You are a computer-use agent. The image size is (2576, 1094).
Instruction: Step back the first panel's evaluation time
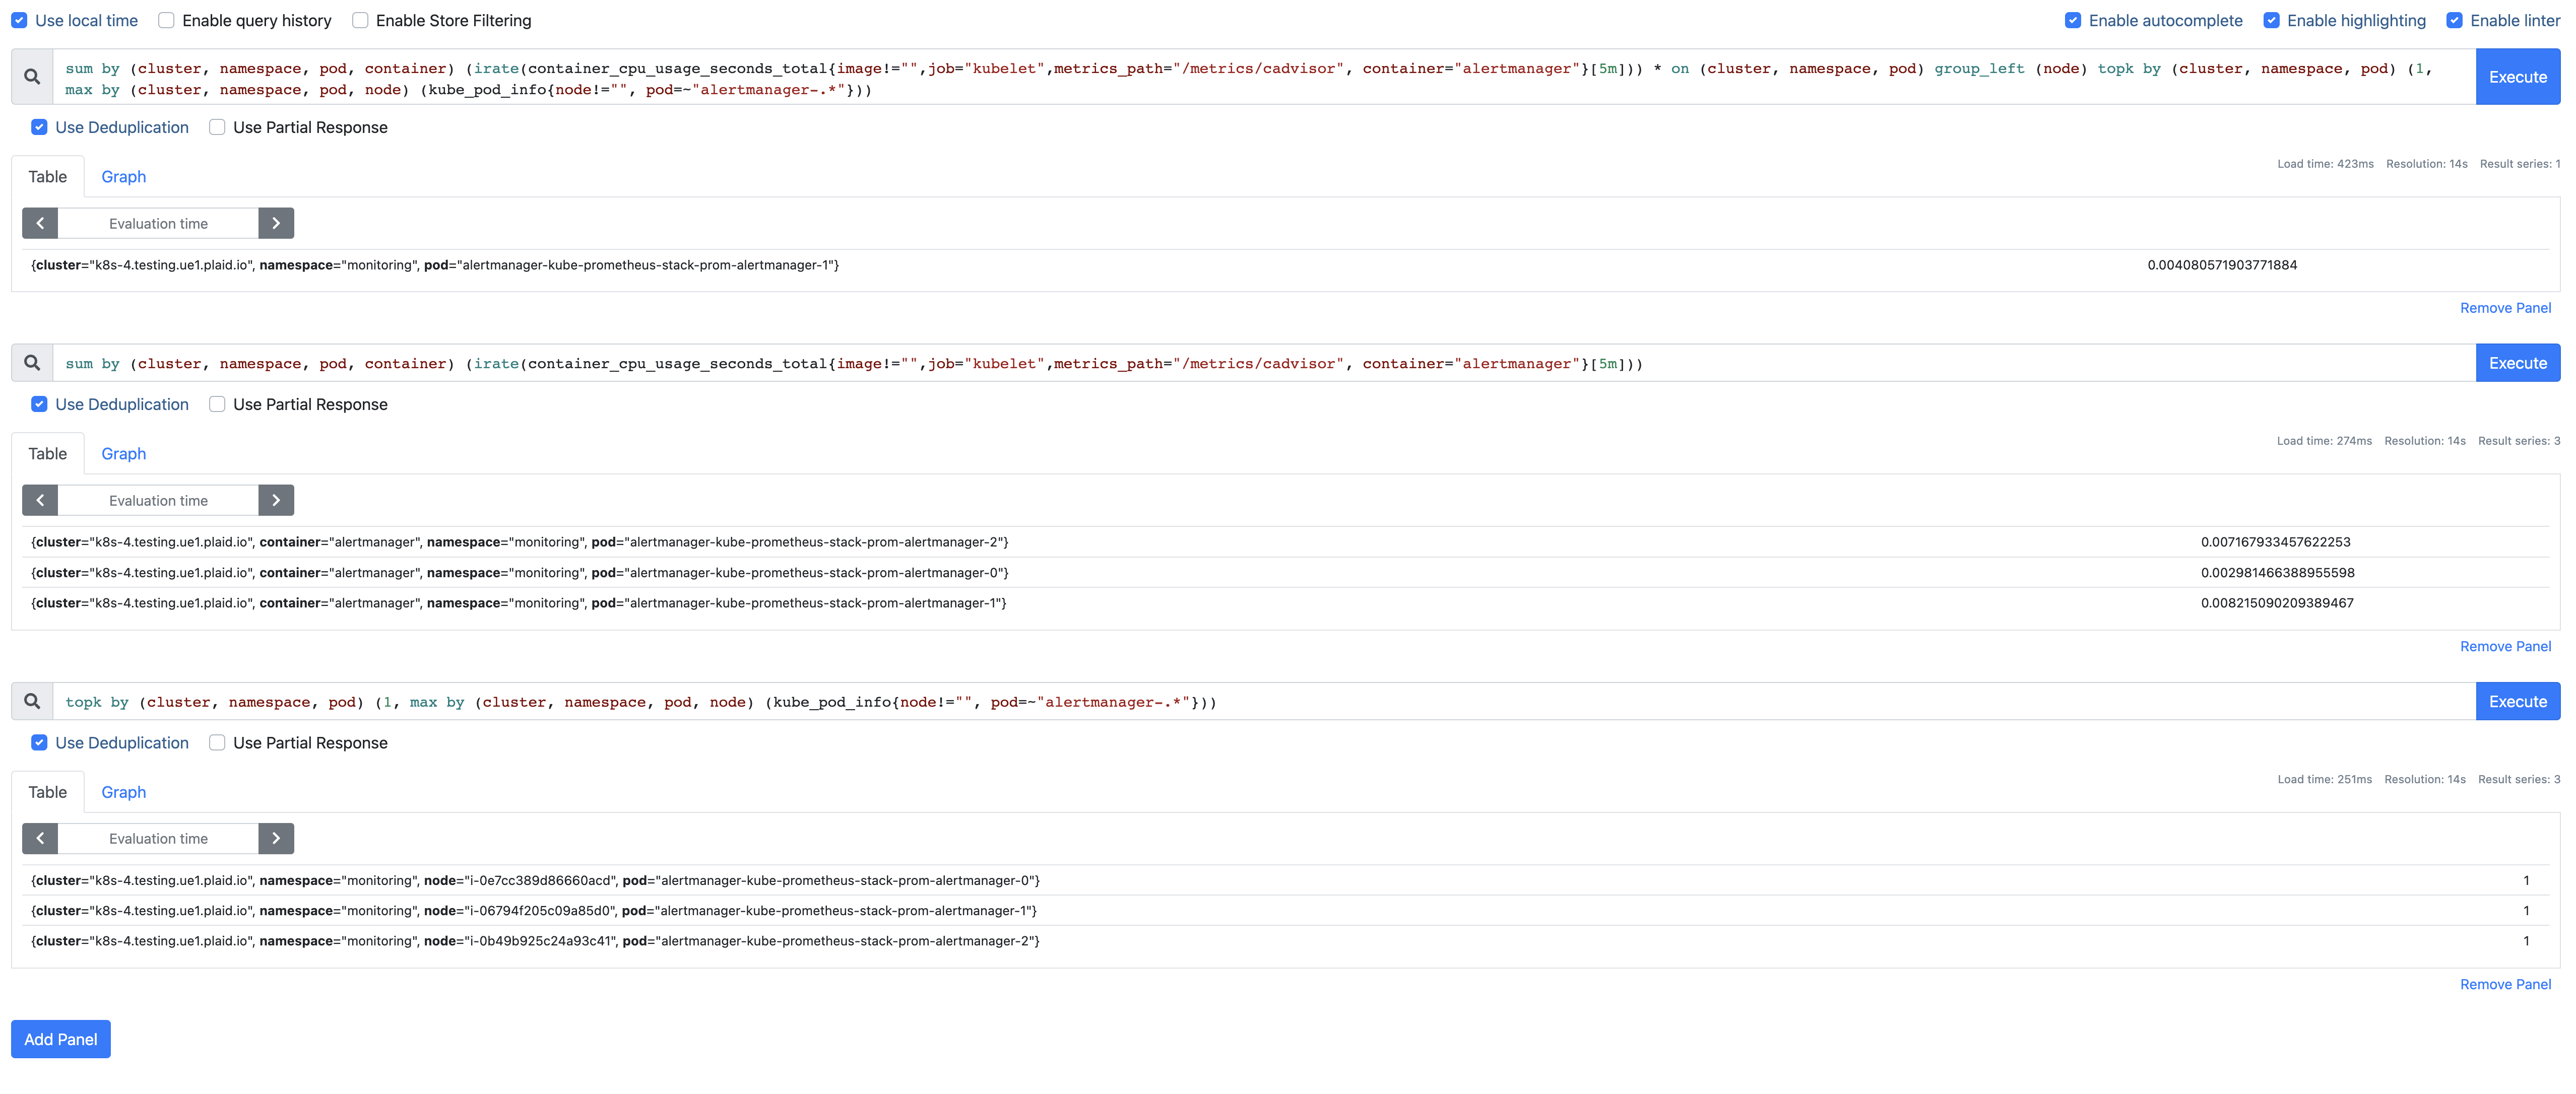40,222
